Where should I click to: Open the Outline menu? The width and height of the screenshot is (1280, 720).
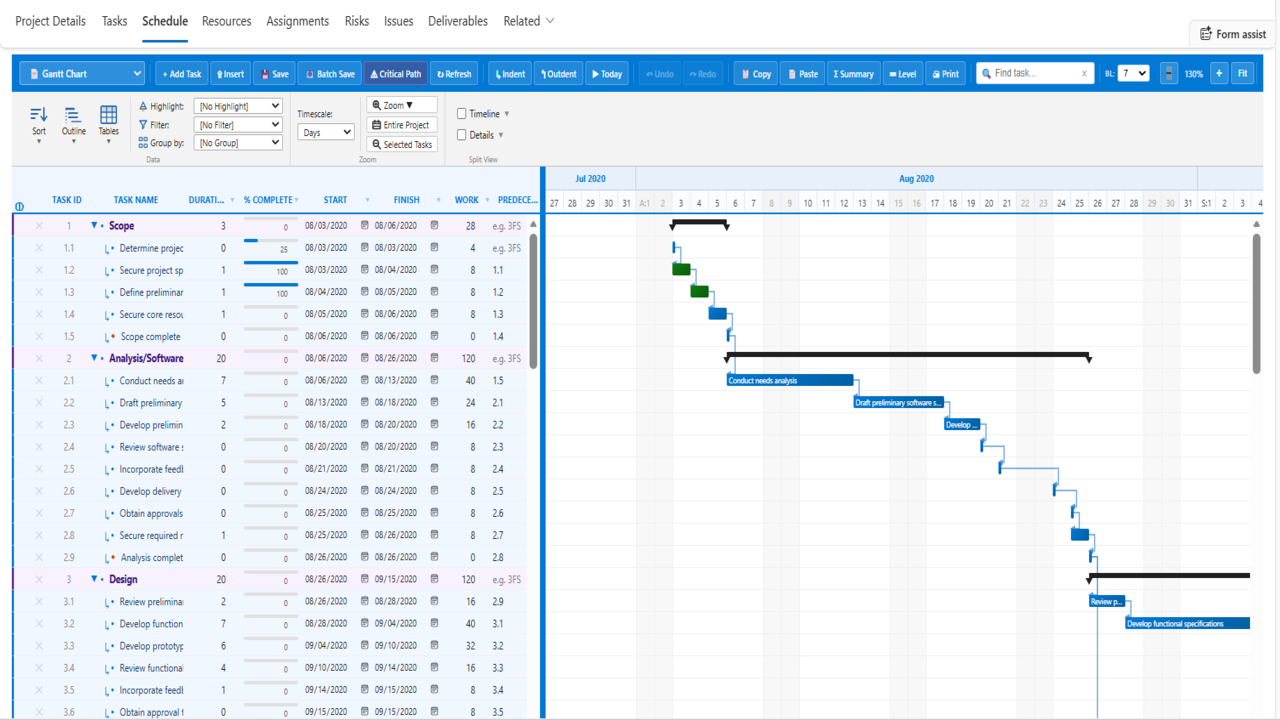[x=74, y=125]
